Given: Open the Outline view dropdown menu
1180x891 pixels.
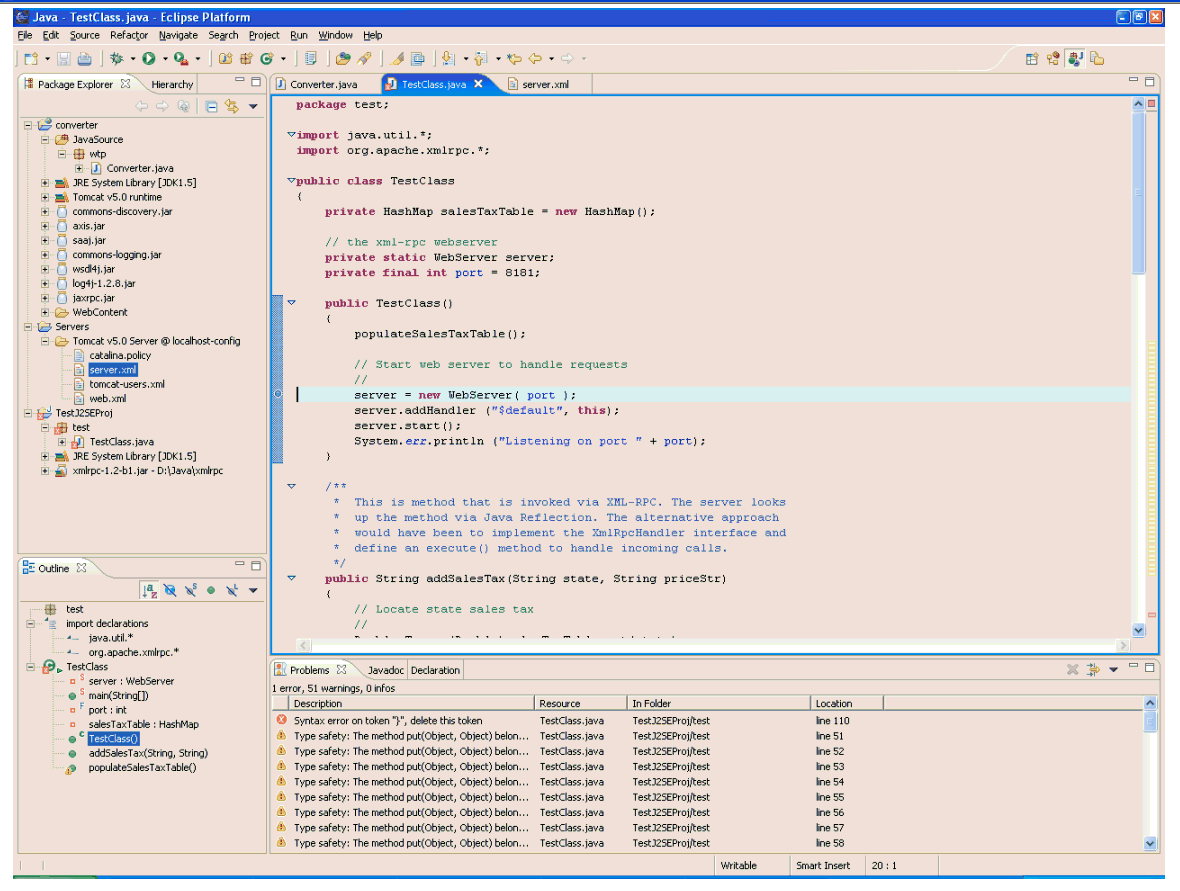Looking at the screenshot, I should pos(253,591).
